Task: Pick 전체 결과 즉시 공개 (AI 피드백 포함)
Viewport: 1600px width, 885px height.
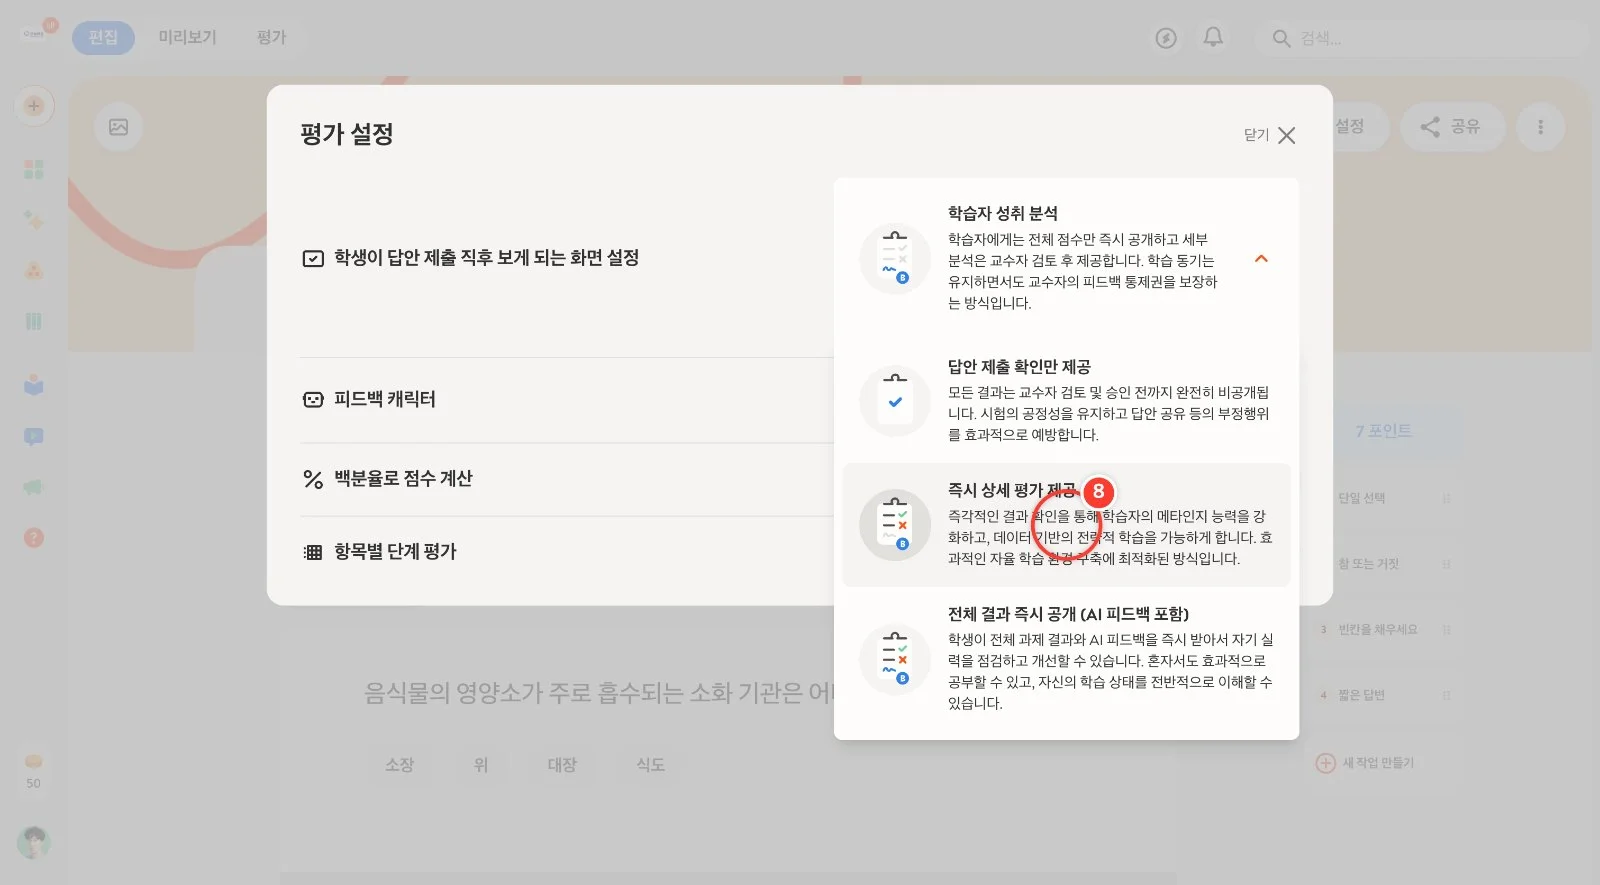Action: 1066,658
